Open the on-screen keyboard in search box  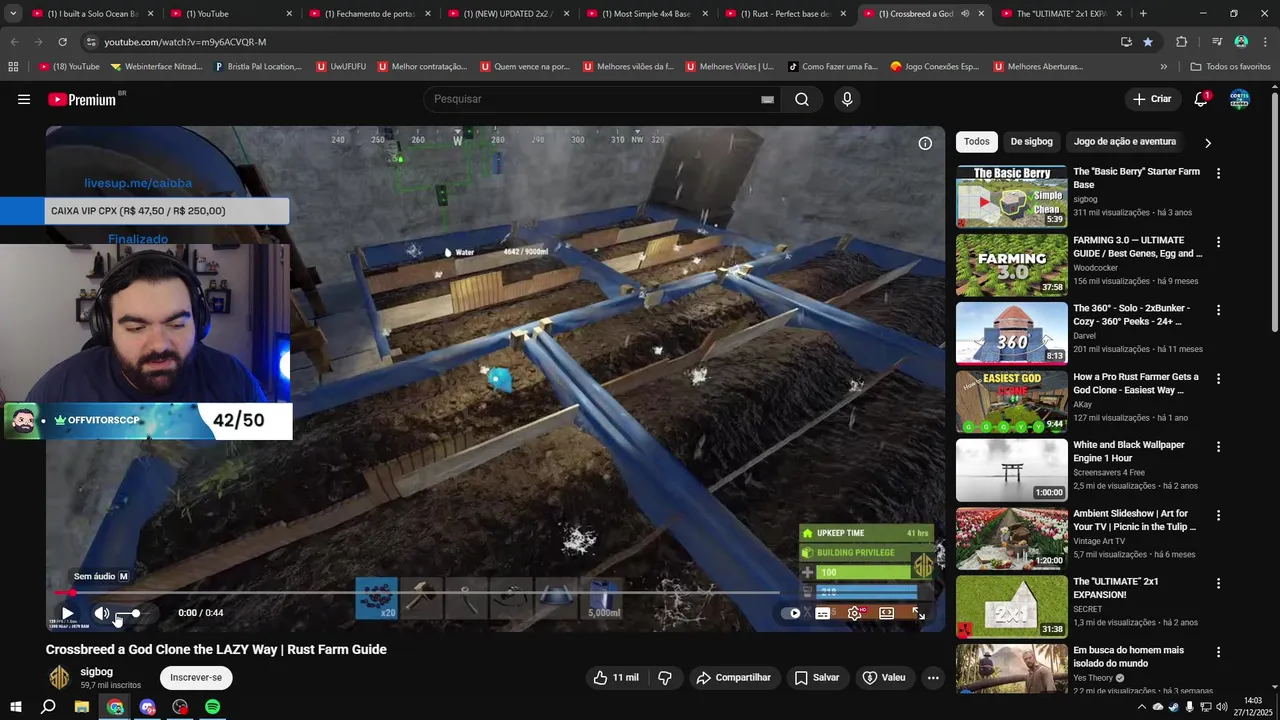tap(767, 99)
